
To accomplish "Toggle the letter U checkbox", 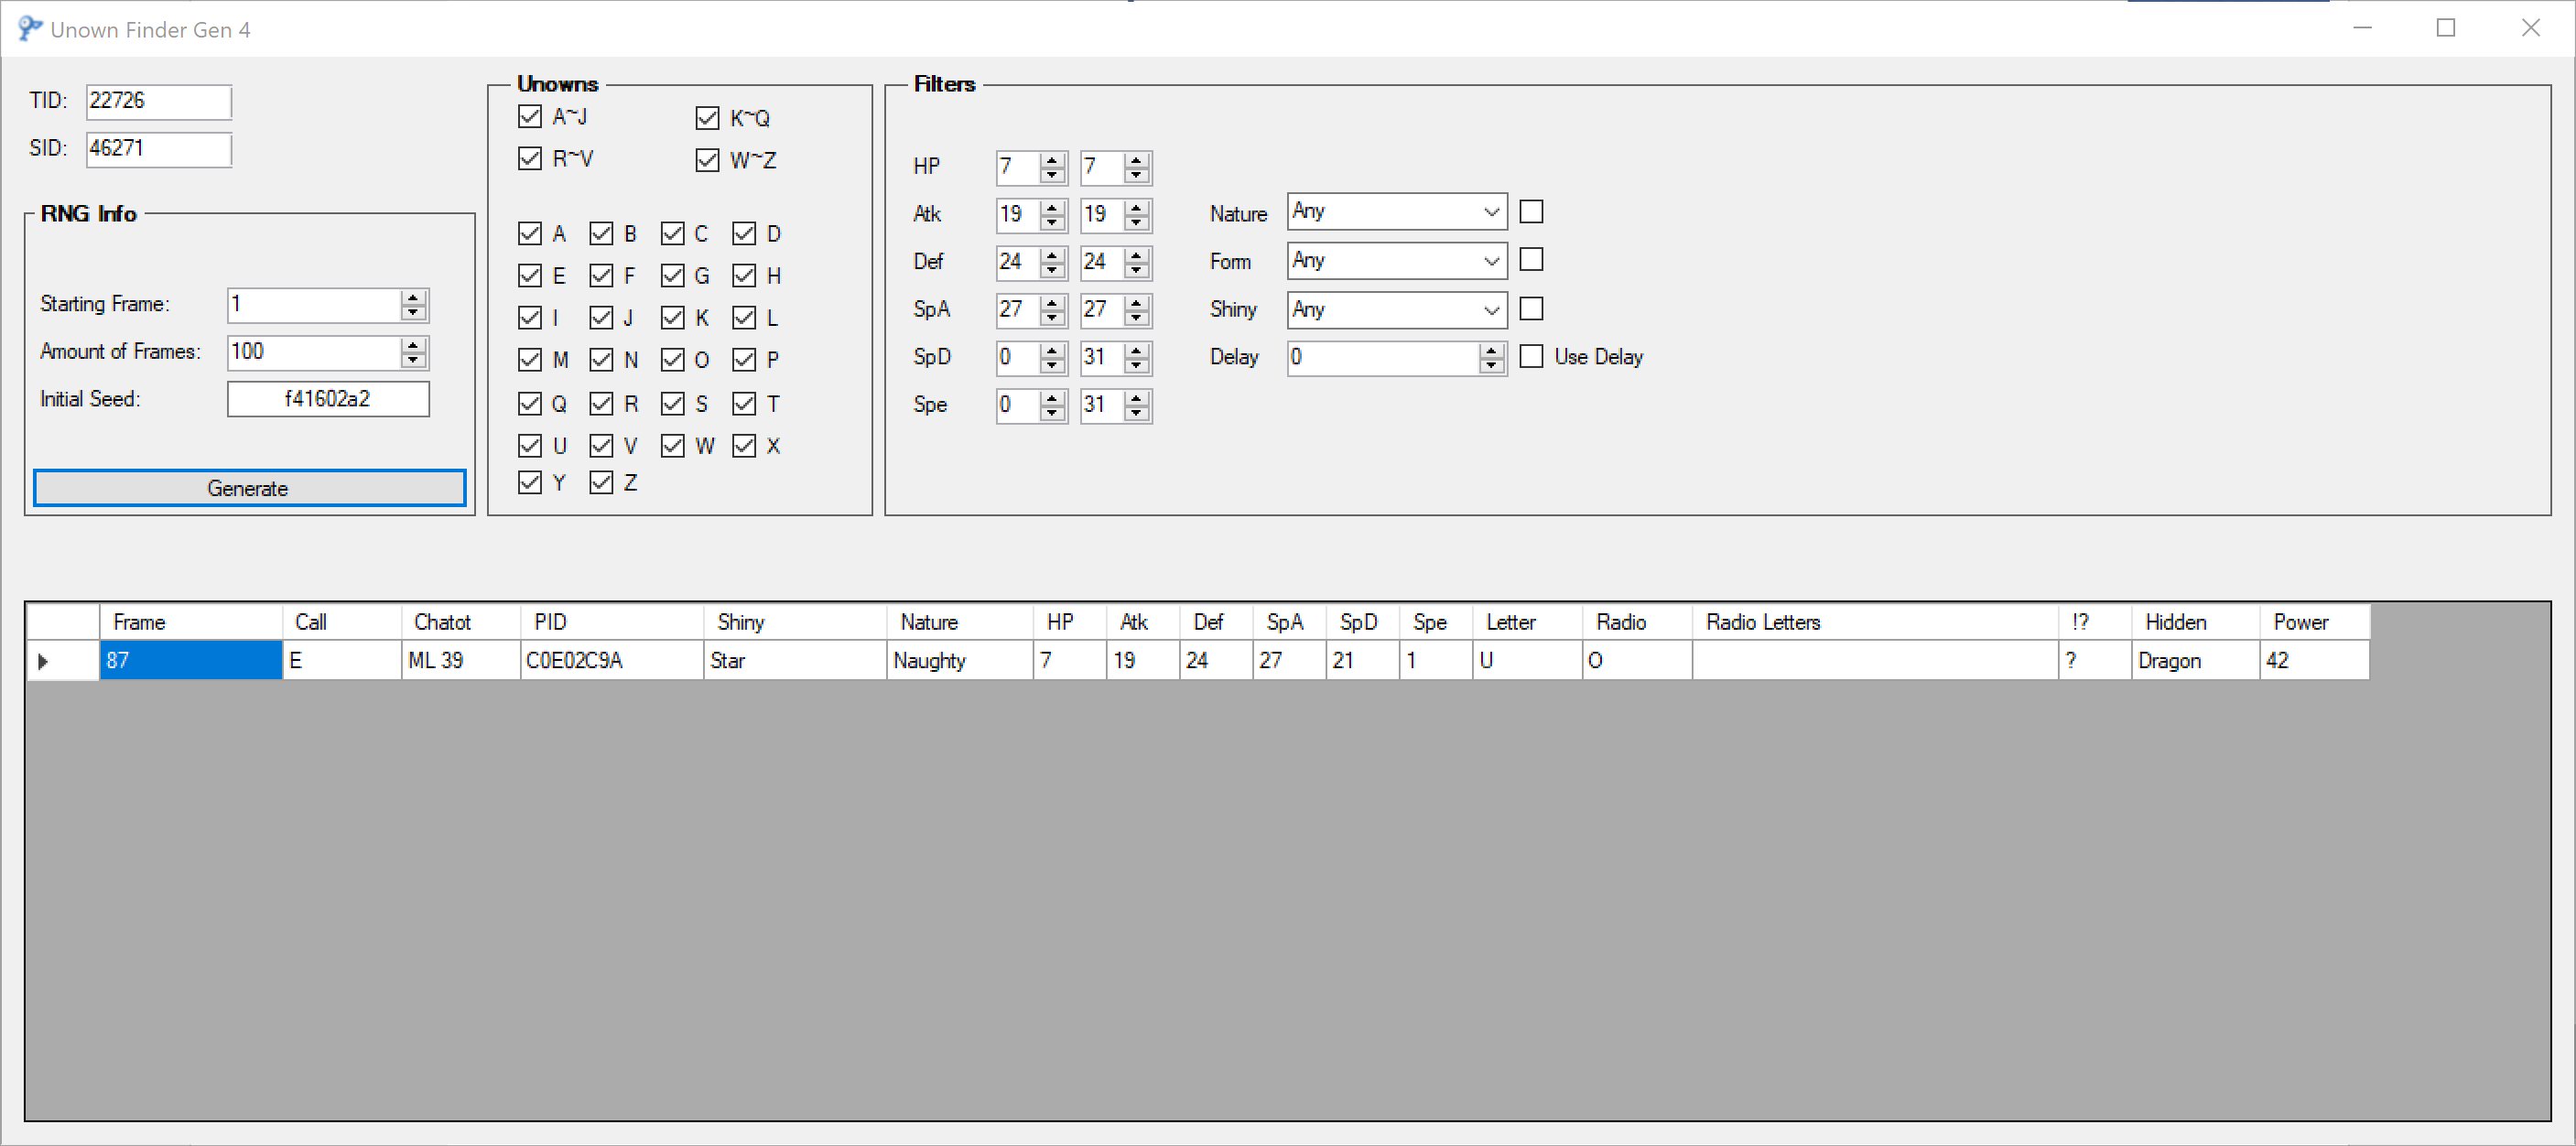I will tap(530, 446).
